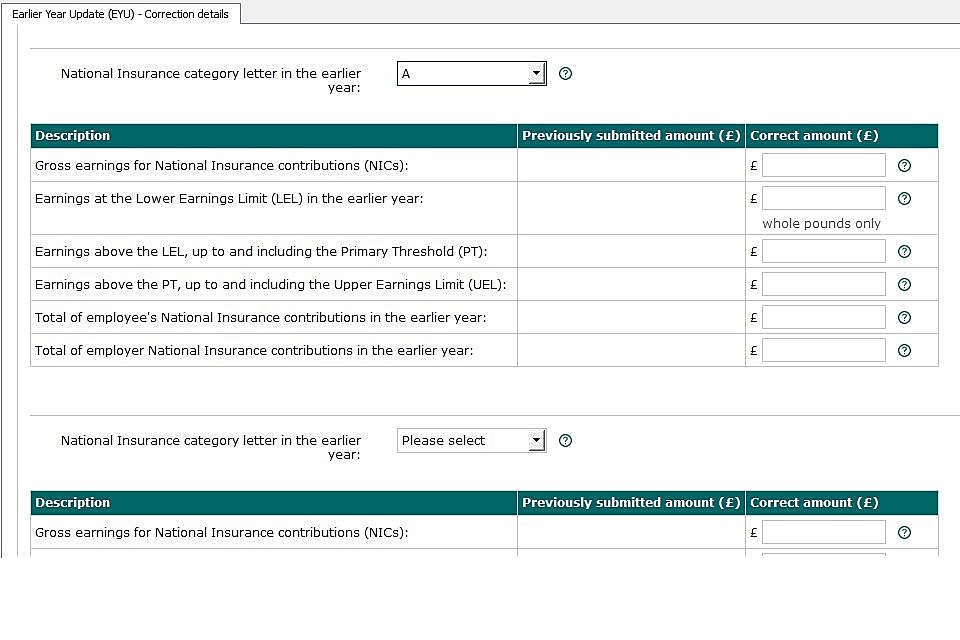Click the field for earnings up to Primary Threshold
Viewport: 960px width, 640px height.
pyautogui.click(x=823, y=251)
